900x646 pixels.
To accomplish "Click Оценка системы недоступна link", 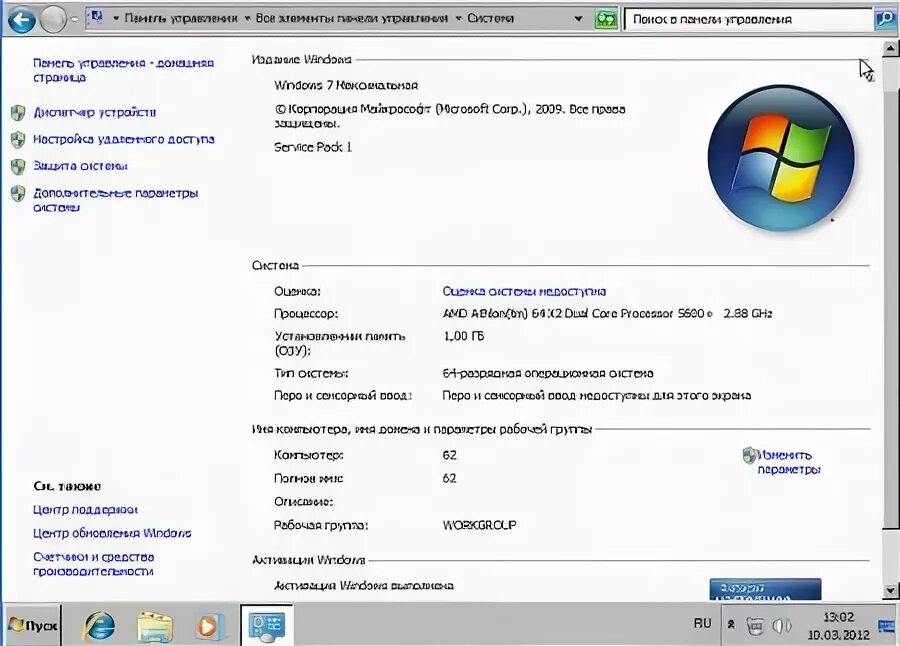I will 524,292.
